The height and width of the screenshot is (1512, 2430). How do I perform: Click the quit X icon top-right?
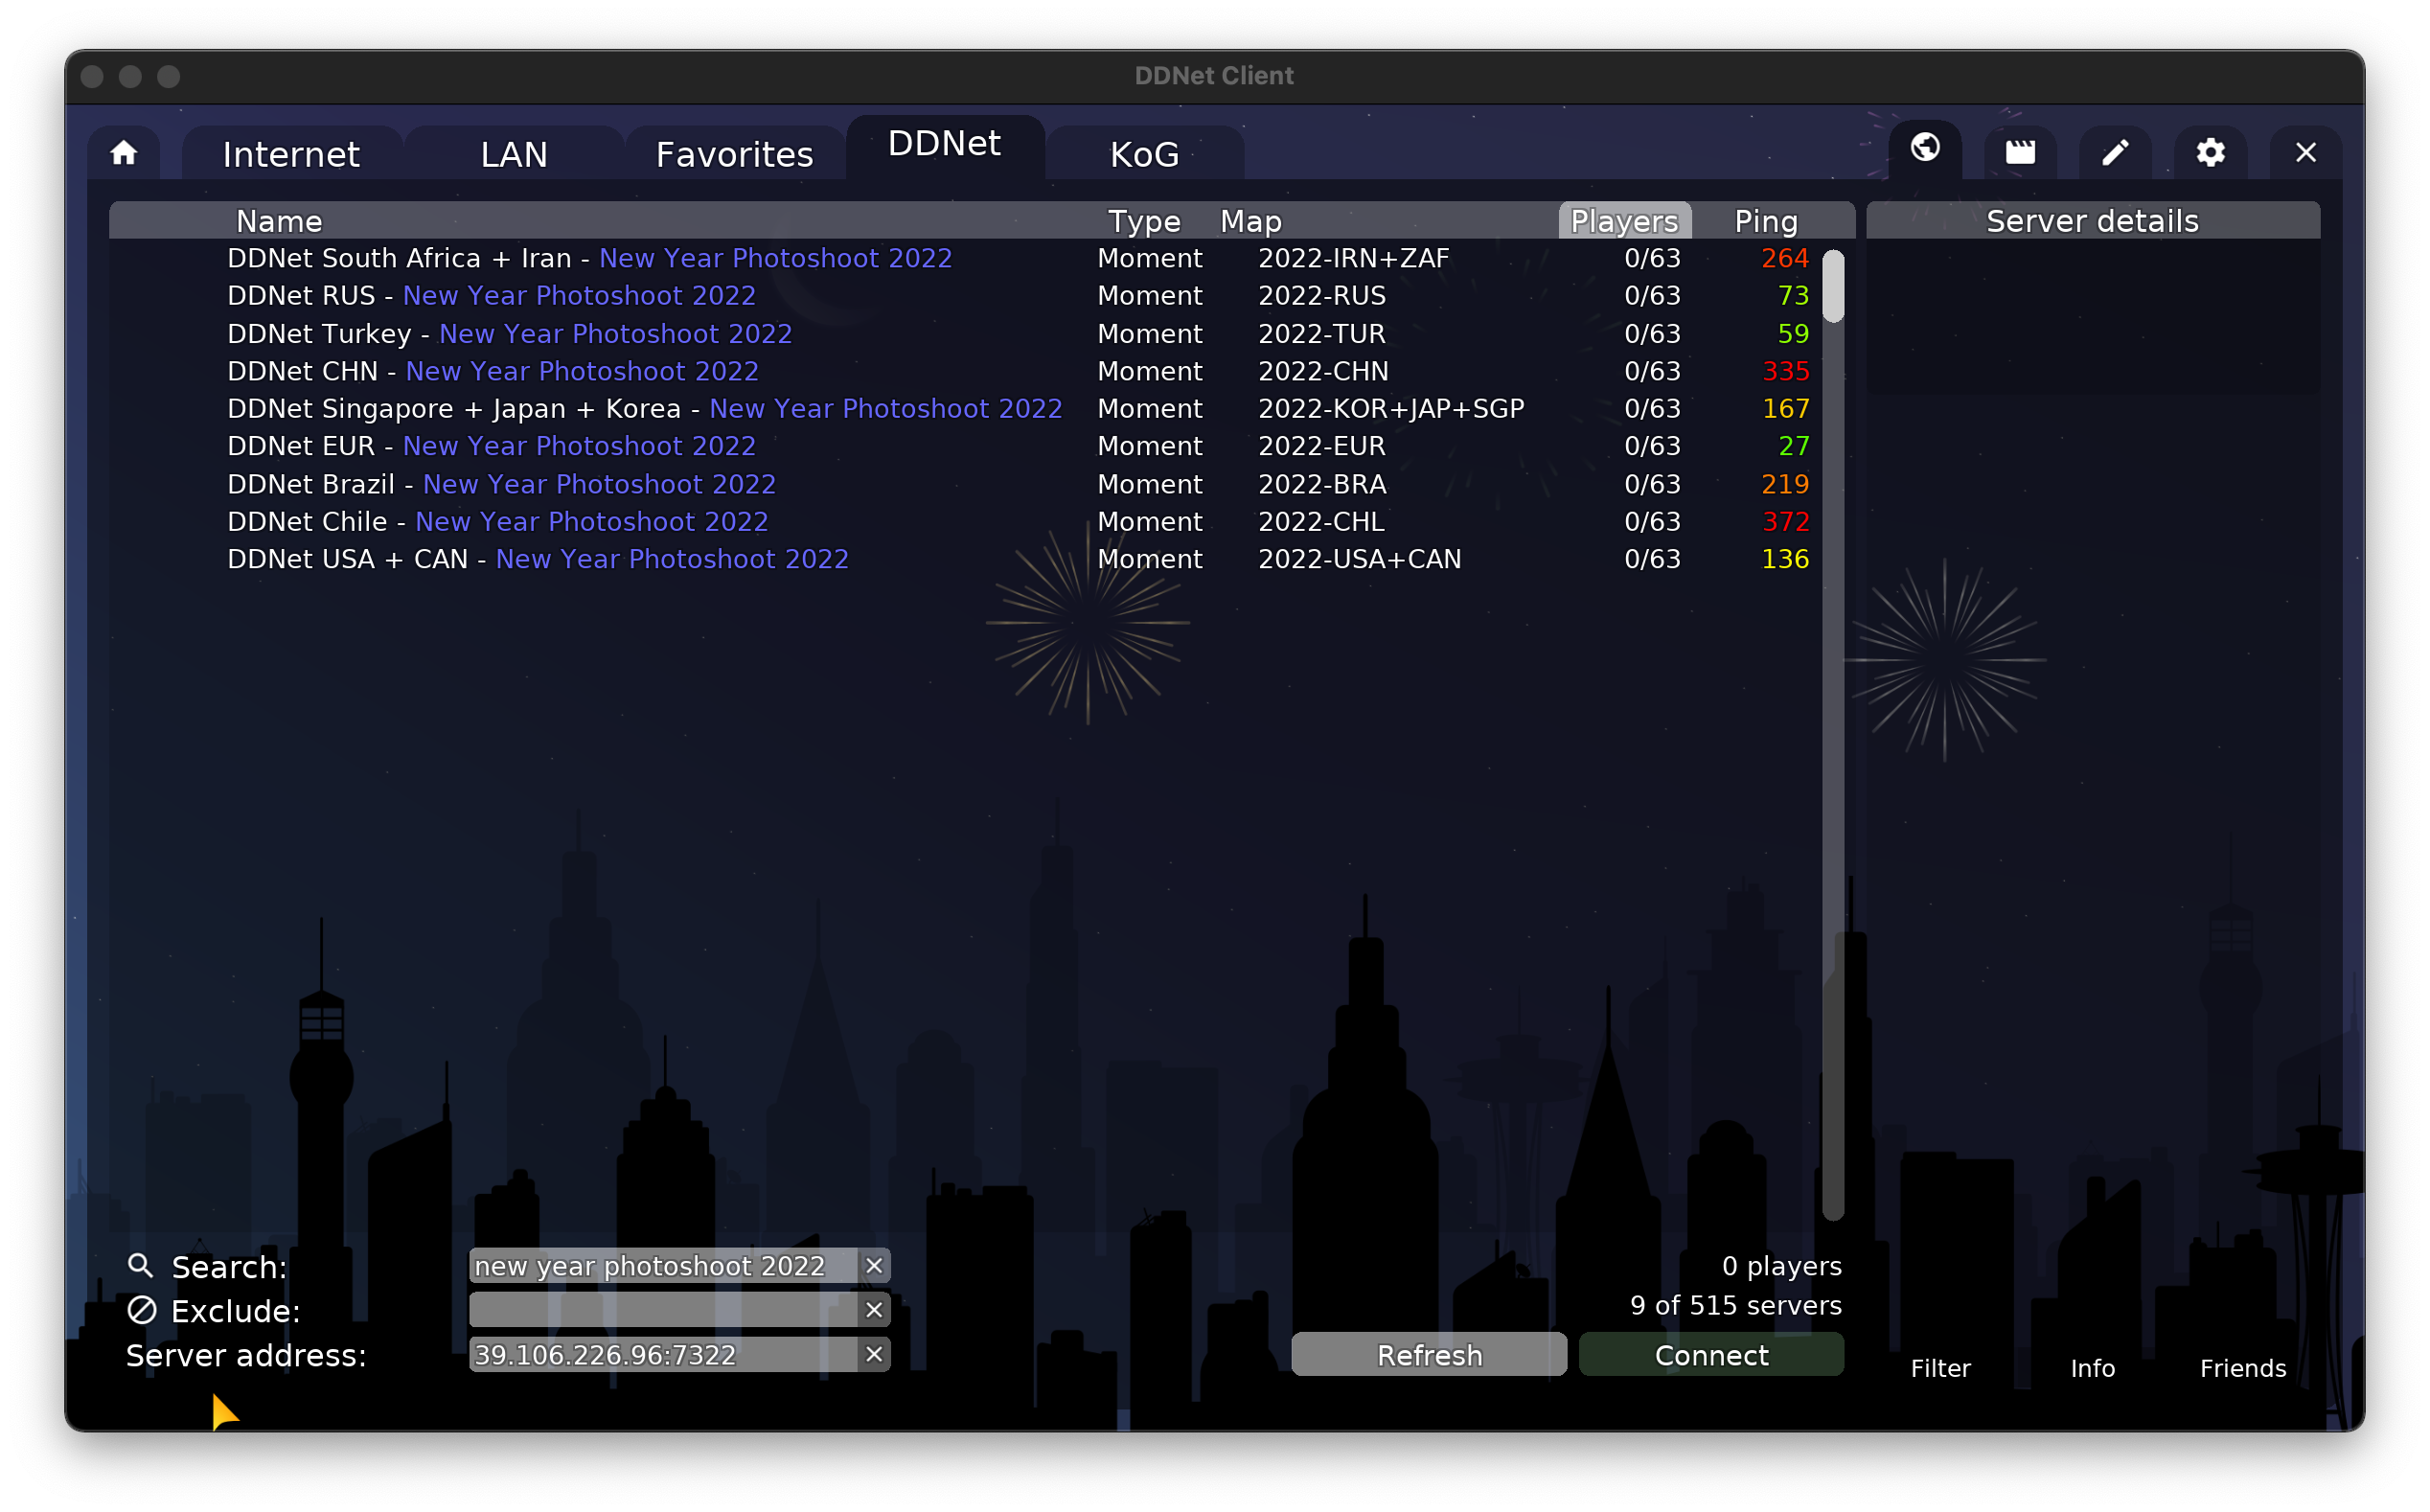point(2305,152)
